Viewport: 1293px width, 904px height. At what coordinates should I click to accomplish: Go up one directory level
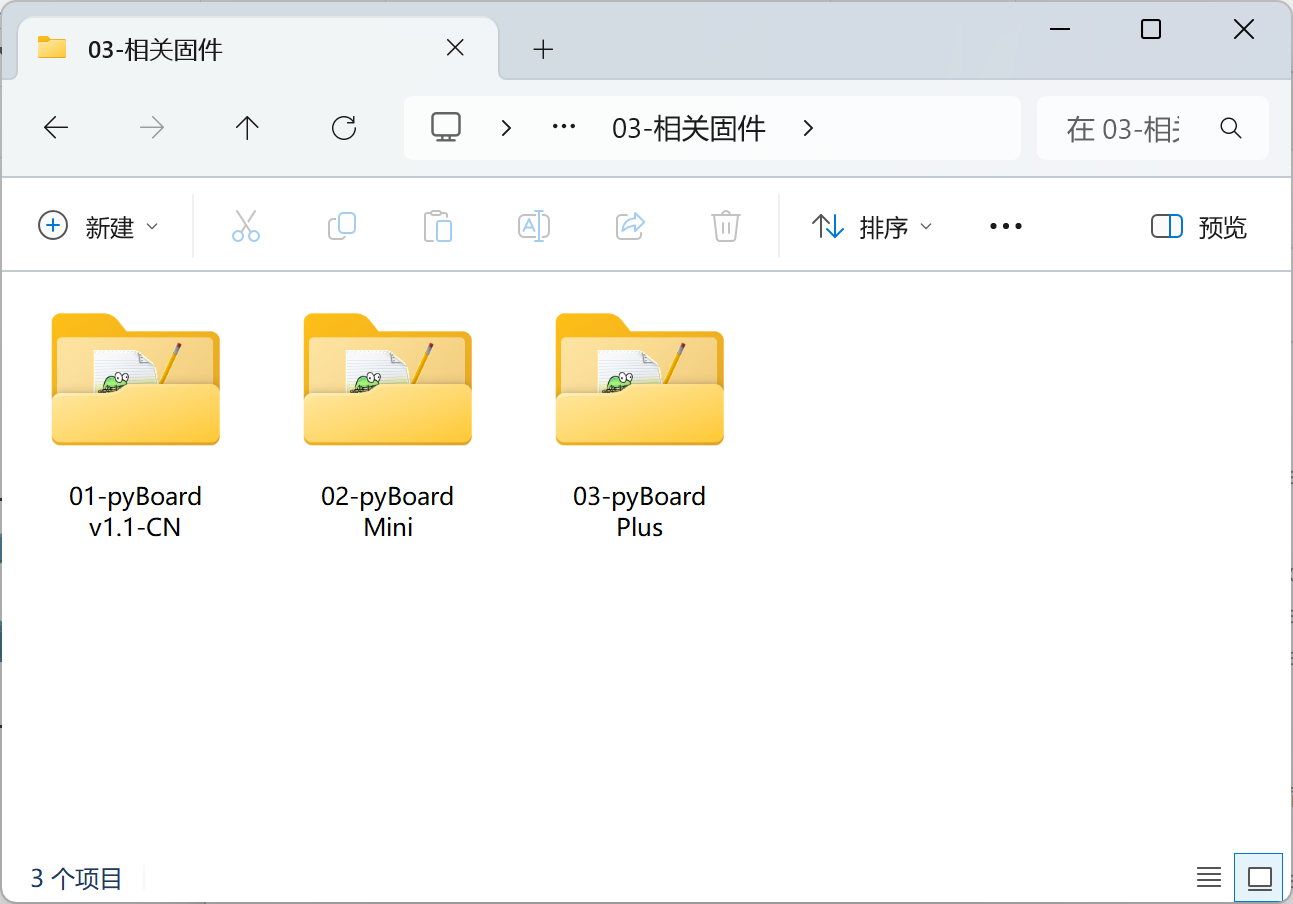coord(247,127)
